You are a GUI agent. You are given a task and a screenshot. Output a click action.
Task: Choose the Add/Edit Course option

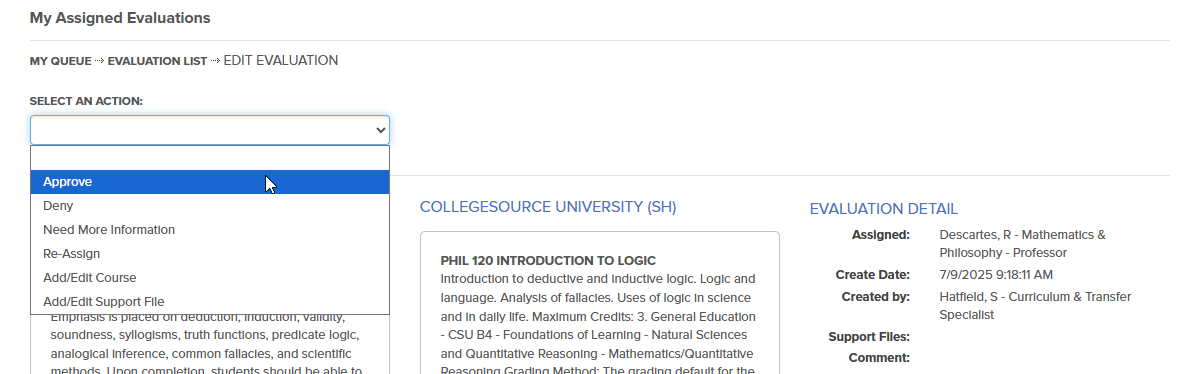[x=210, y=278]
